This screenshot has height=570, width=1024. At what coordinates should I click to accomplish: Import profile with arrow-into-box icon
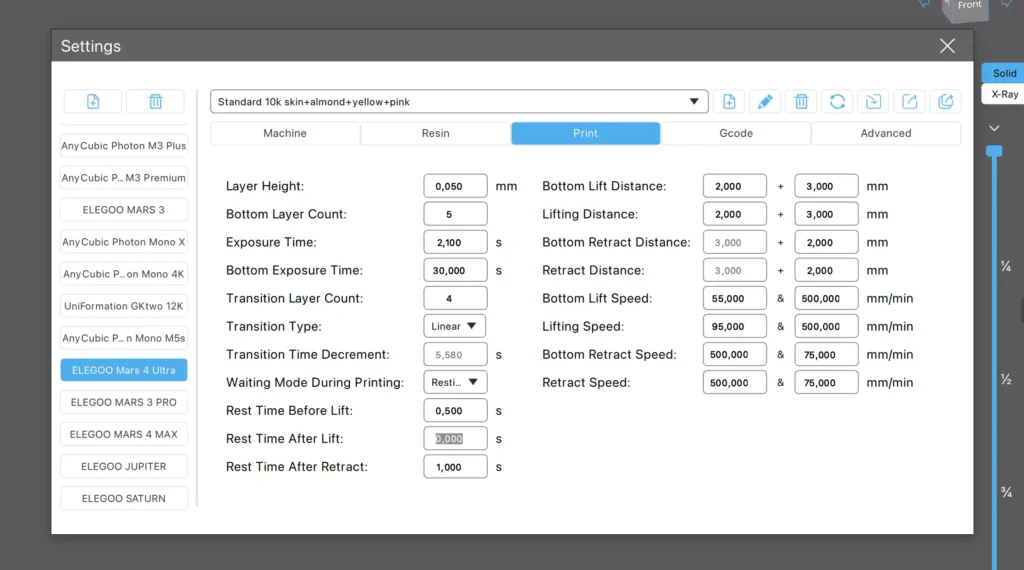(x=873, y=101)
